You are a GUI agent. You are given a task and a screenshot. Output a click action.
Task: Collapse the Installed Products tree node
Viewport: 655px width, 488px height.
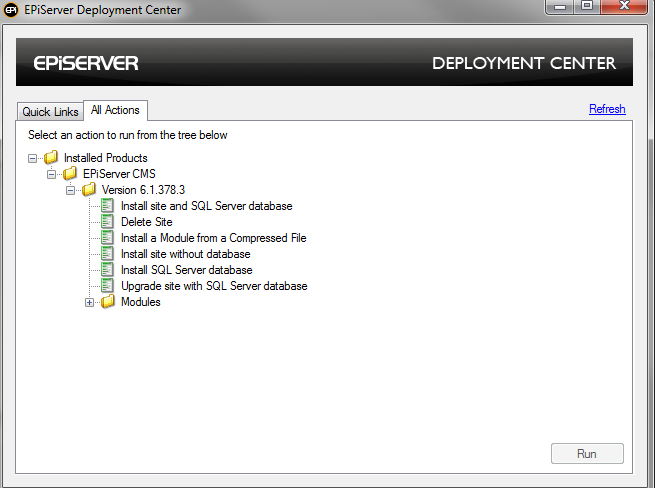pos(32,158)
